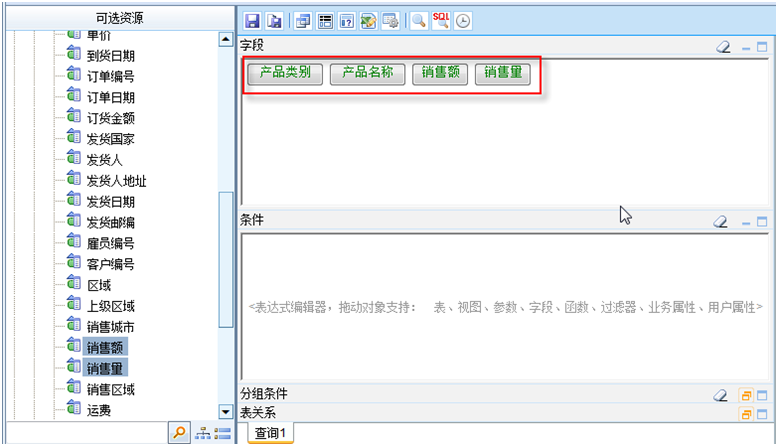Select 到货日期 in the resource tree
This screenshot has height=446, width=778.
click(111, 56)
